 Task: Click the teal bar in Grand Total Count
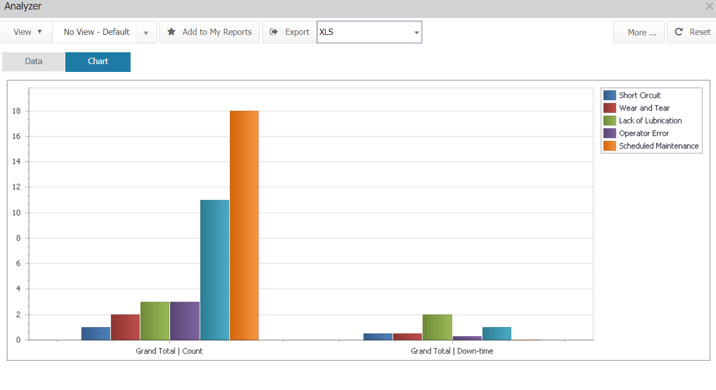(215, 270)
